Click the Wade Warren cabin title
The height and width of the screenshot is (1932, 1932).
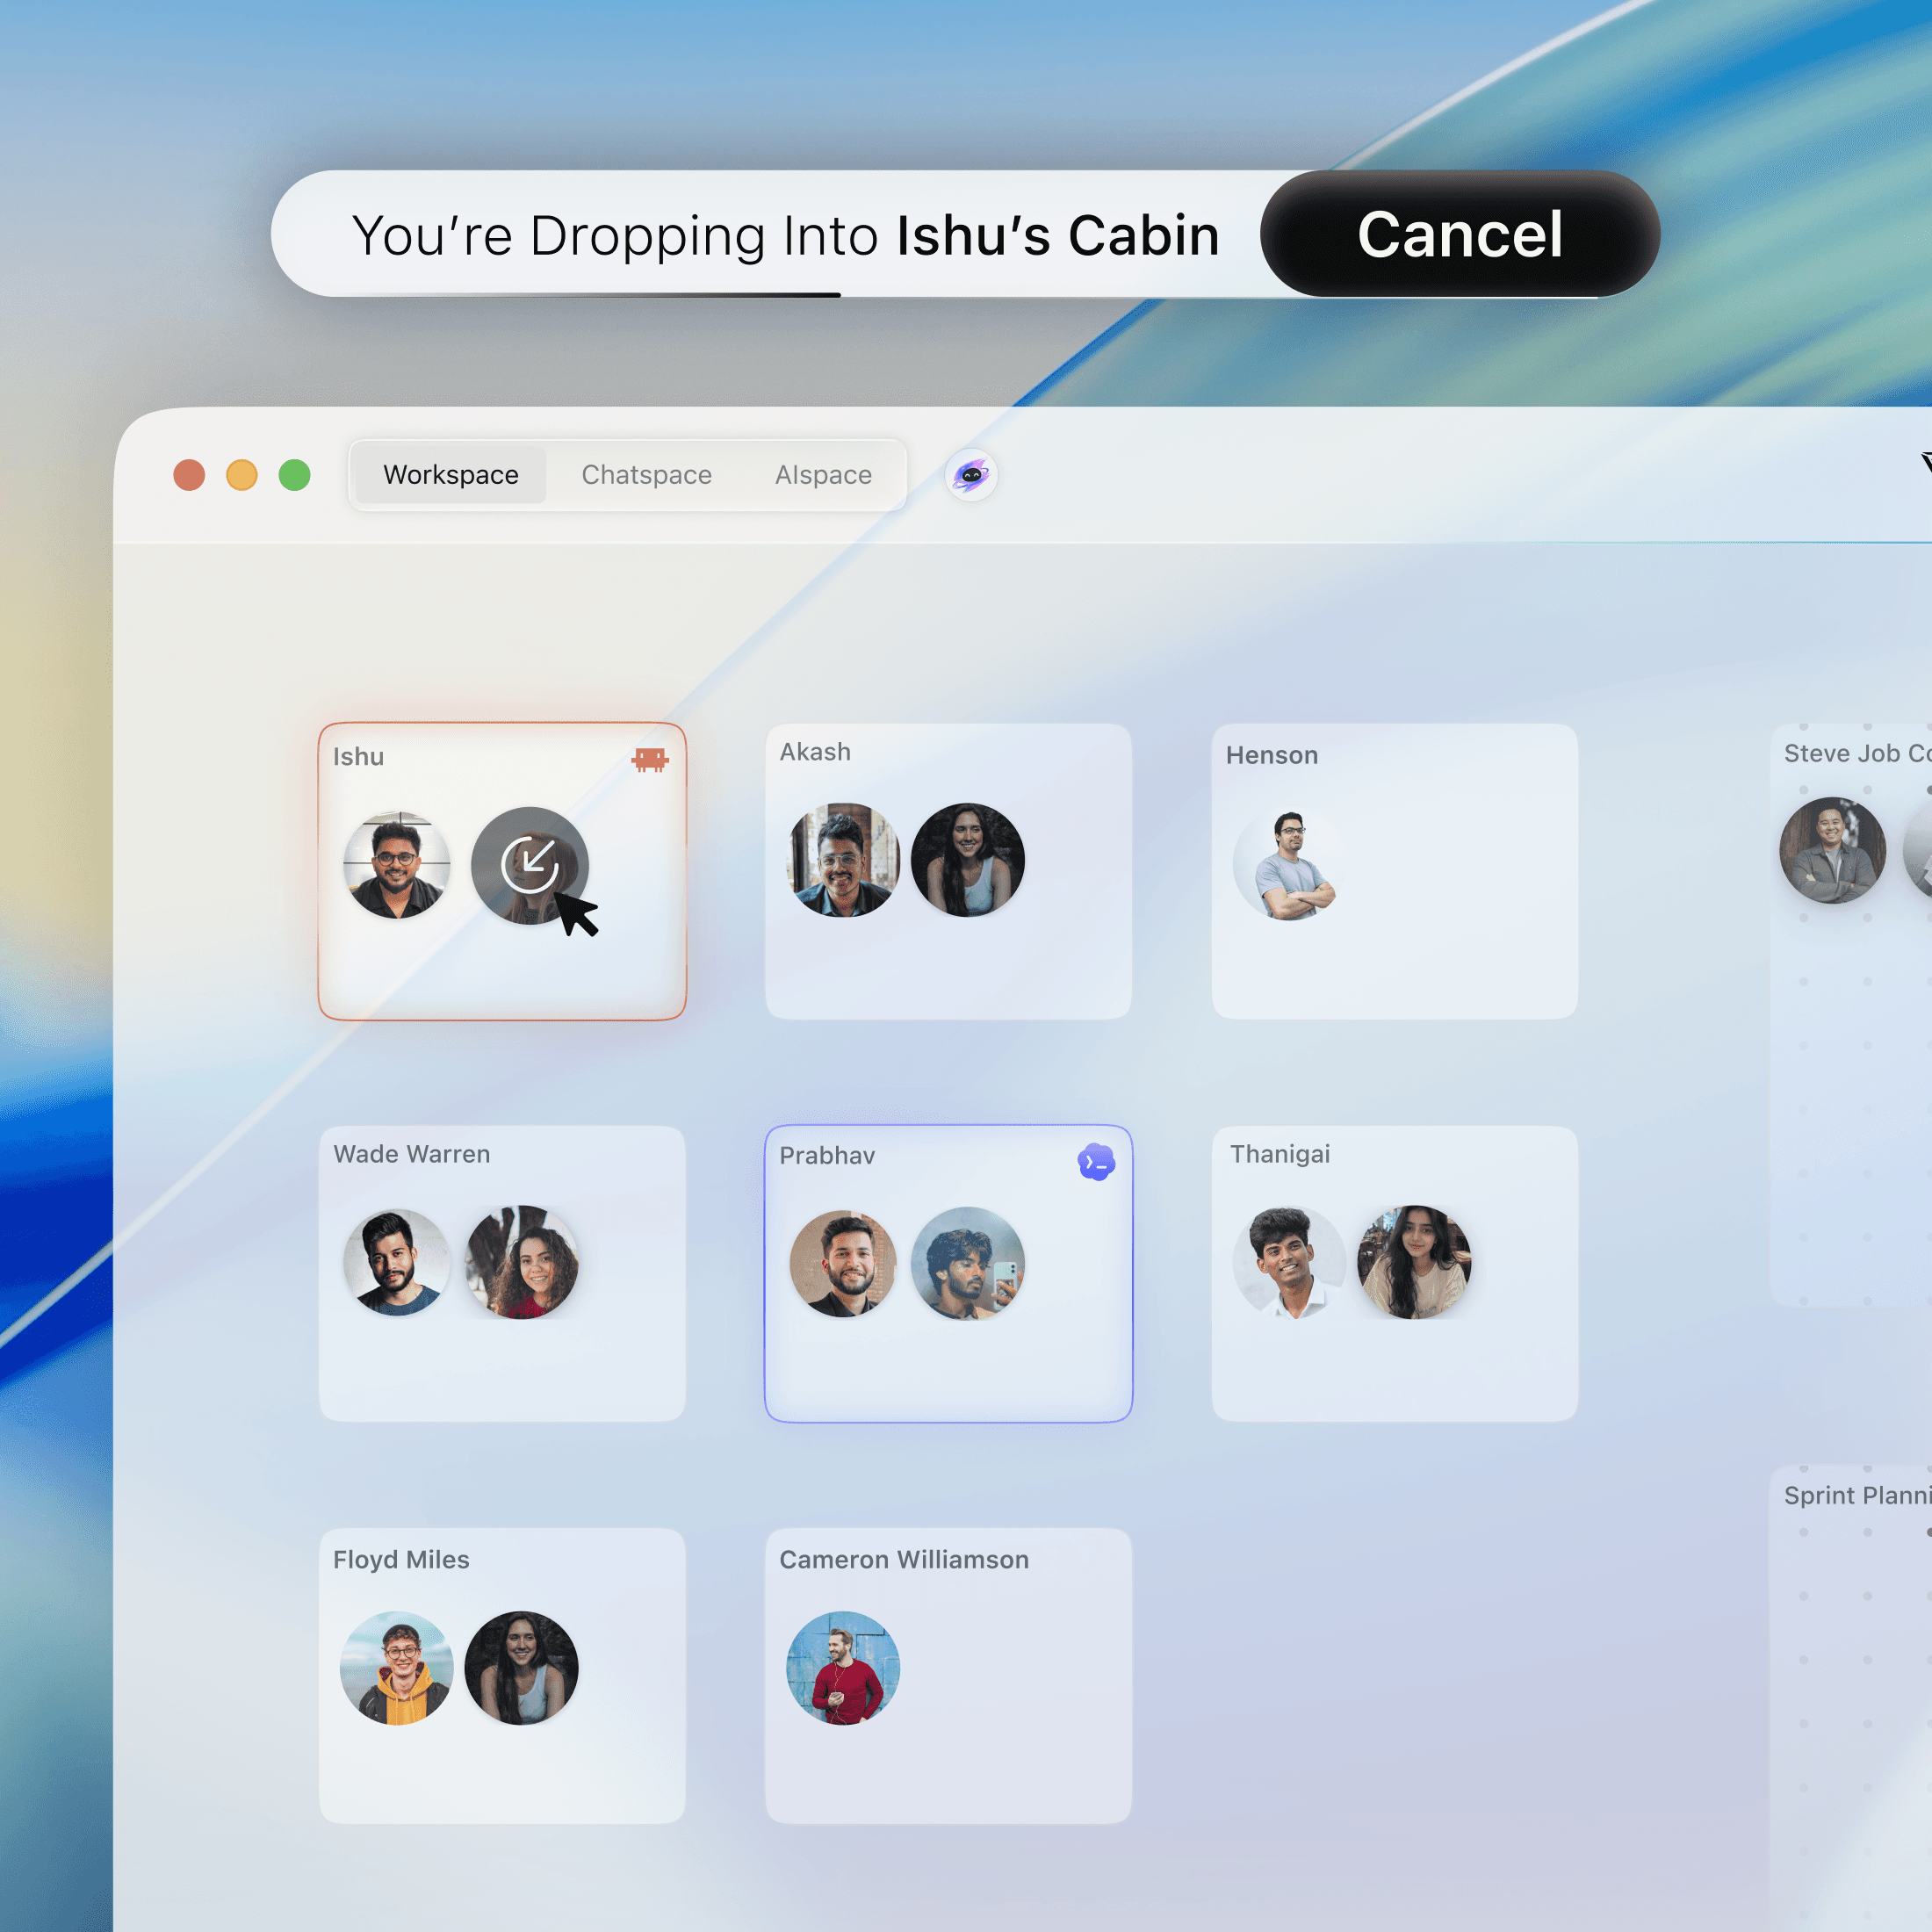[412, 1154]
